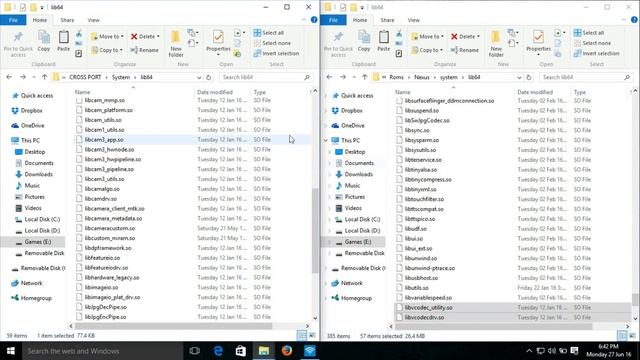This screenshot has height=360, width=640.
Task: Open the Store from the taskbar
Action: [x=241, y=351]
